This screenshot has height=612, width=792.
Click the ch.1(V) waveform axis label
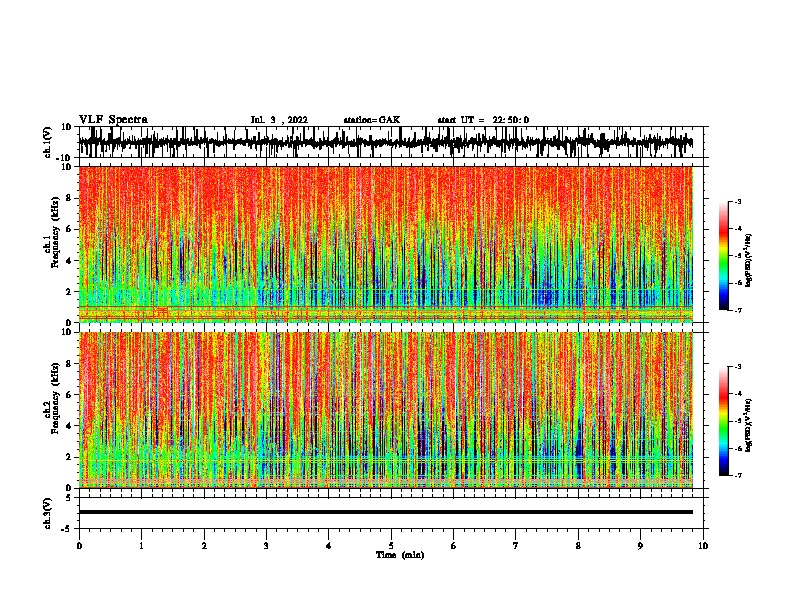[x=48, y=142]
